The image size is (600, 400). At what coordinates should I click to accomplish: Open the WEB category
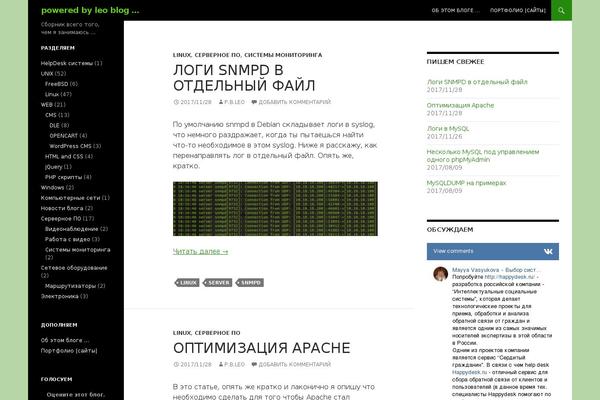coord(47,104)
